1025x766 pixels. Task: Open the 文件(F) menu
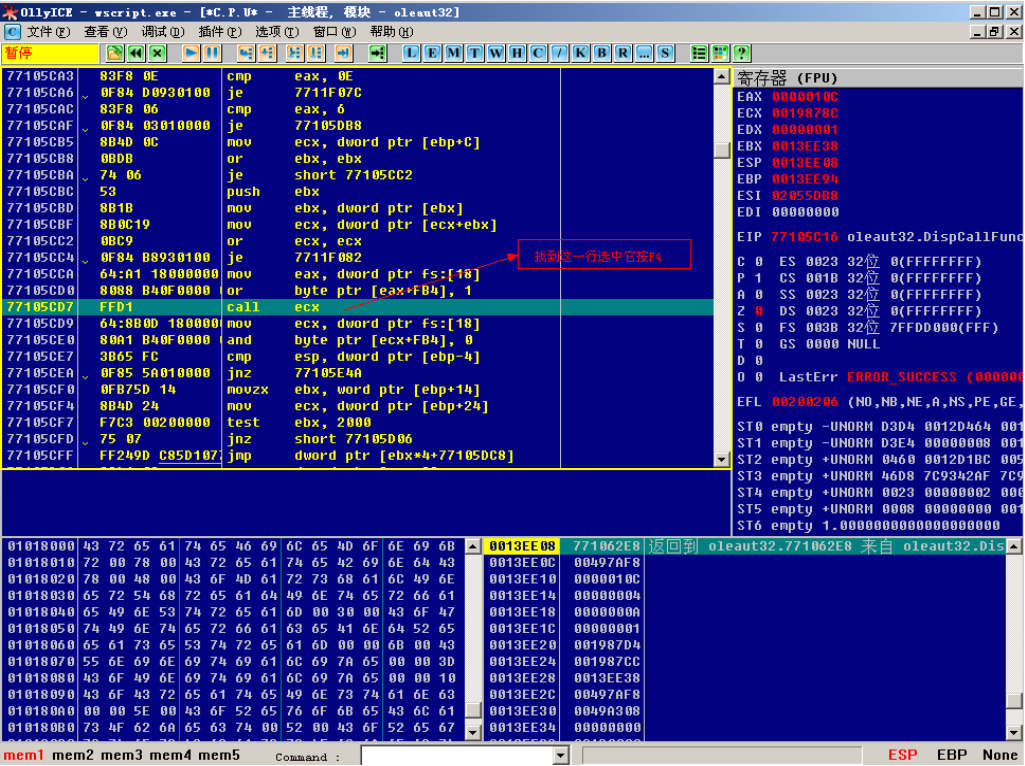pyautogui.click(x=48, y=32)
